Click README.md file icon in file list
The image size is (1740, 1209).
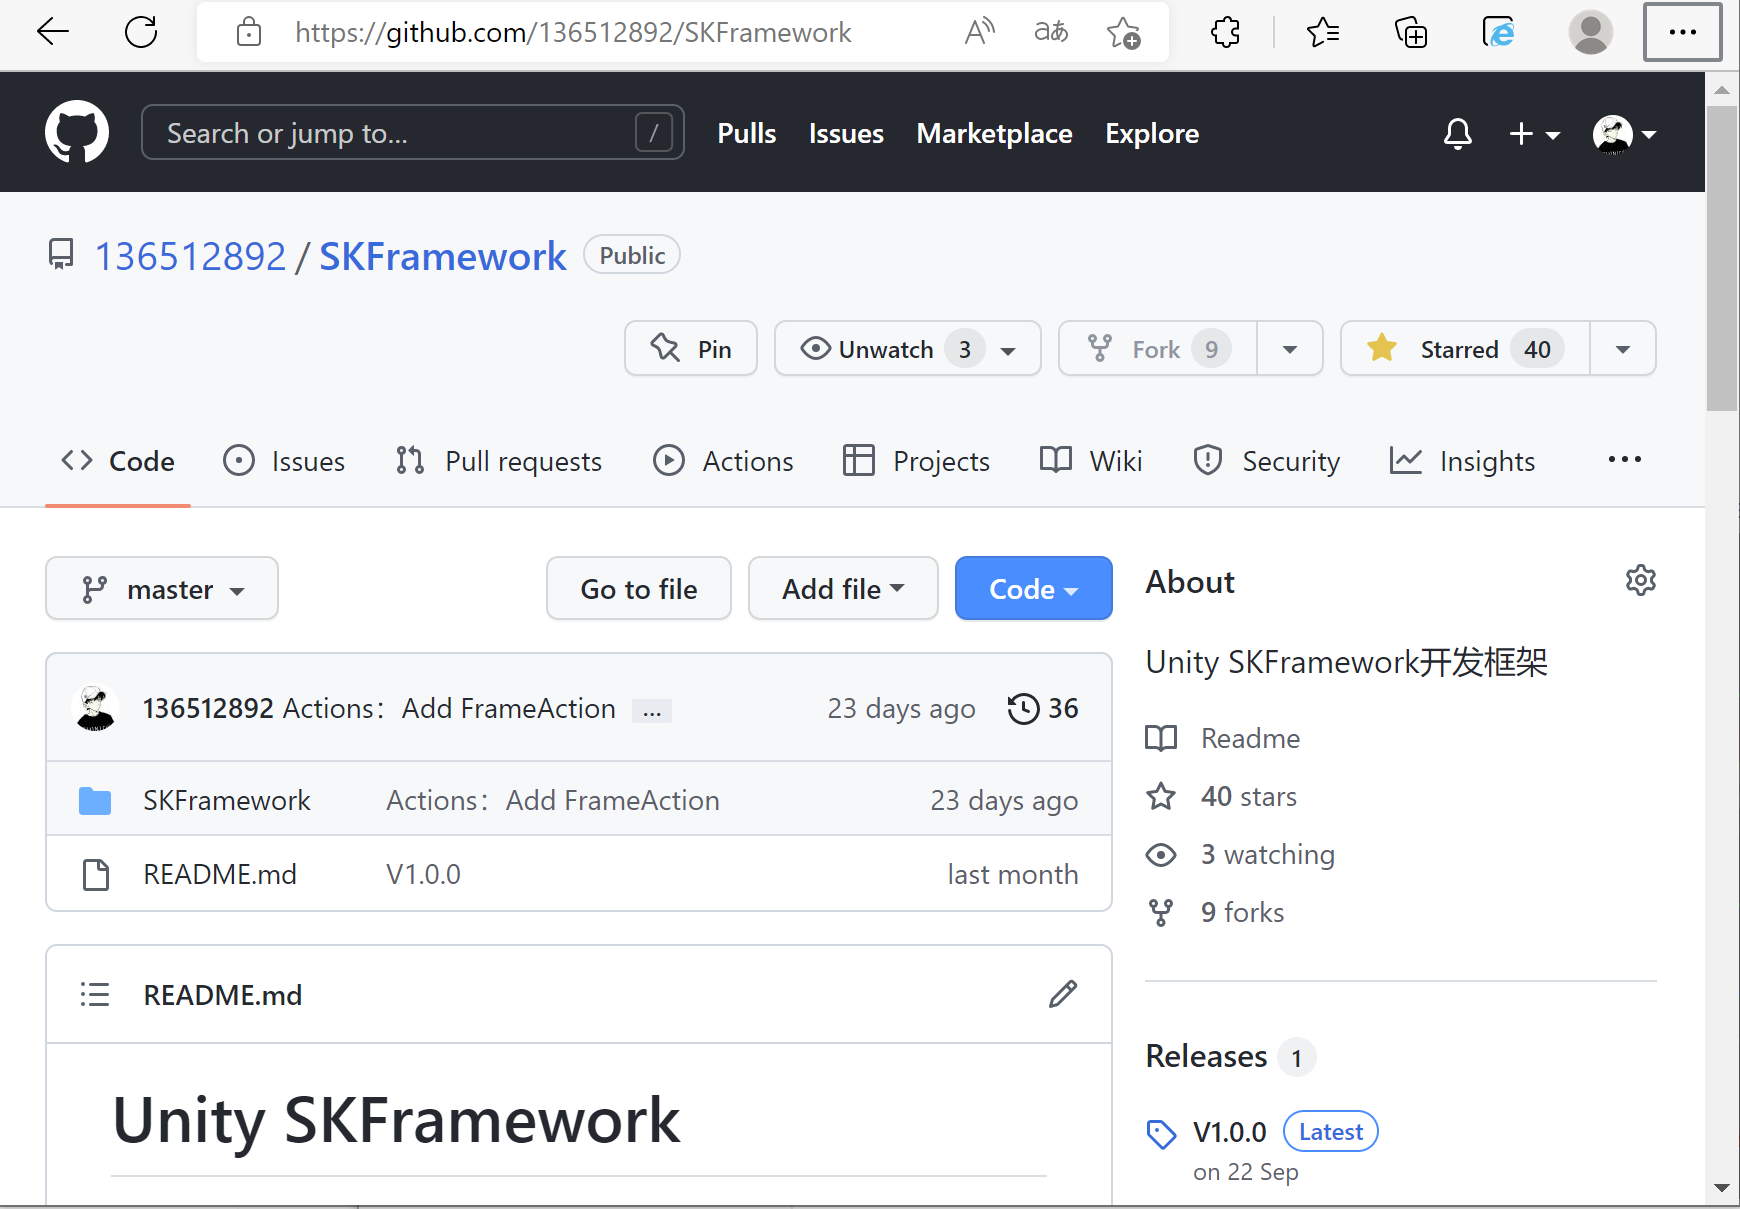tap(96, 874)
